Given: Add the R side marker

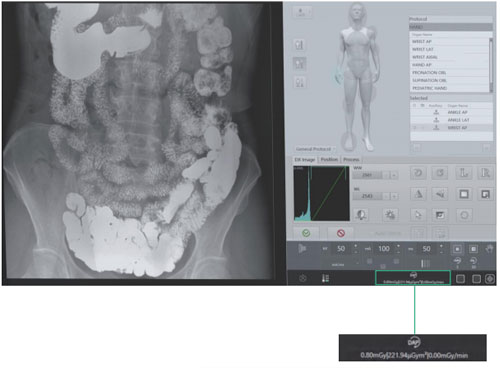Looking at the screenshot, I should [x=485, y=173].
